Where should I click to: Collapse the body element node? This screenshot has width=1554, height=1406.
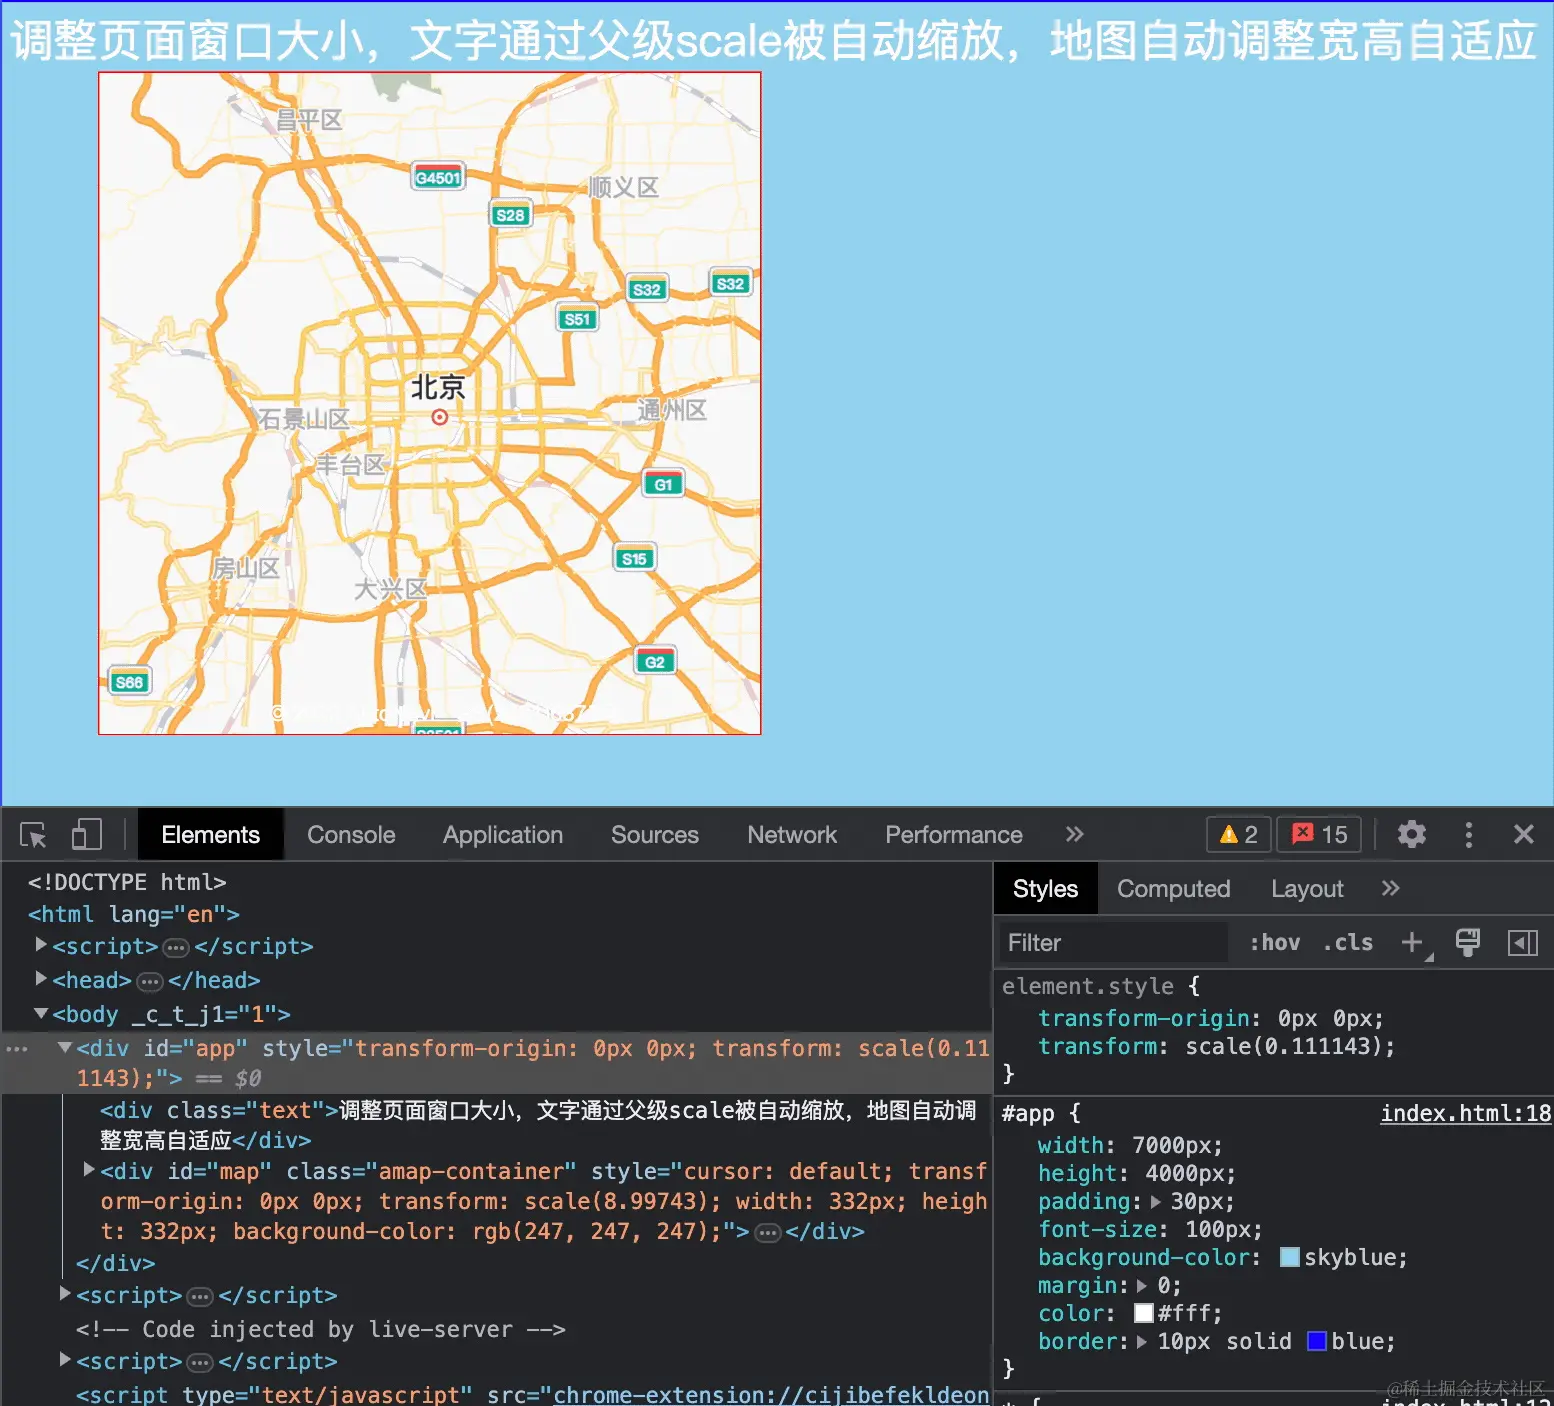[x=41, y=1014]
